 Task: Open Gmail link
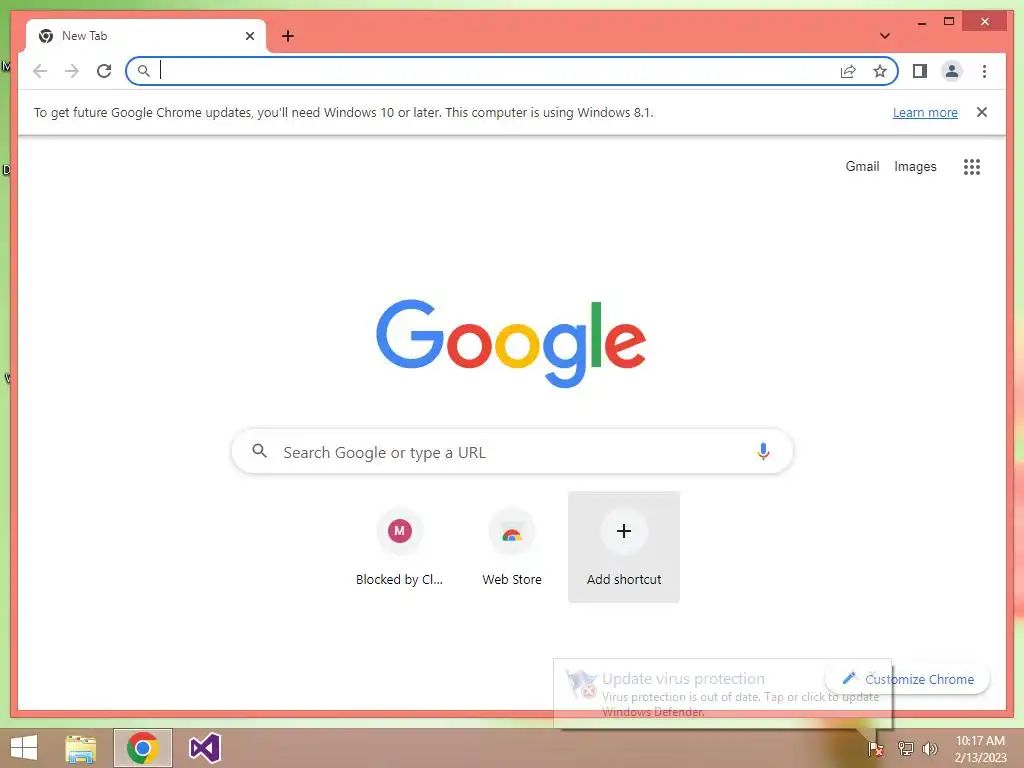862,167
